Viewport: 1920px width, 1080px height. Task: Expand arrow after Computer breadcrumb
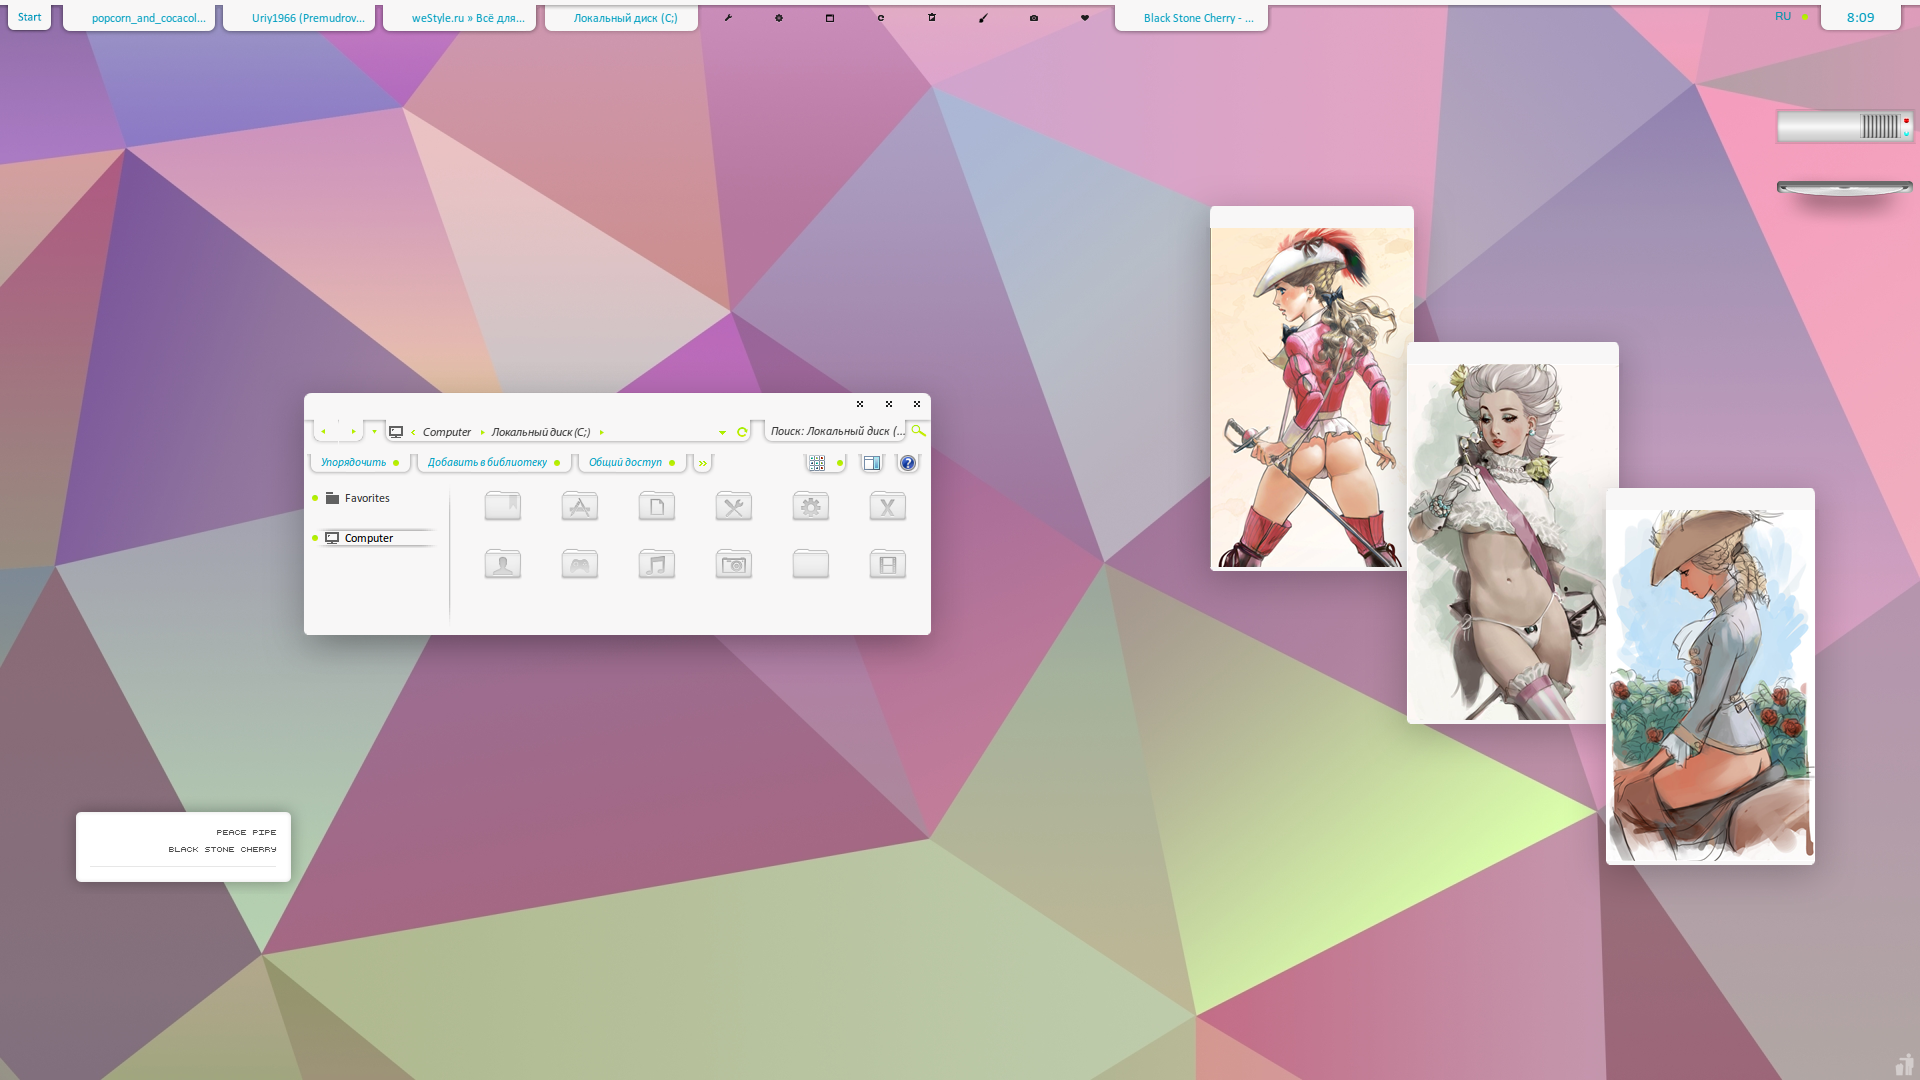[x=482, y=432]
